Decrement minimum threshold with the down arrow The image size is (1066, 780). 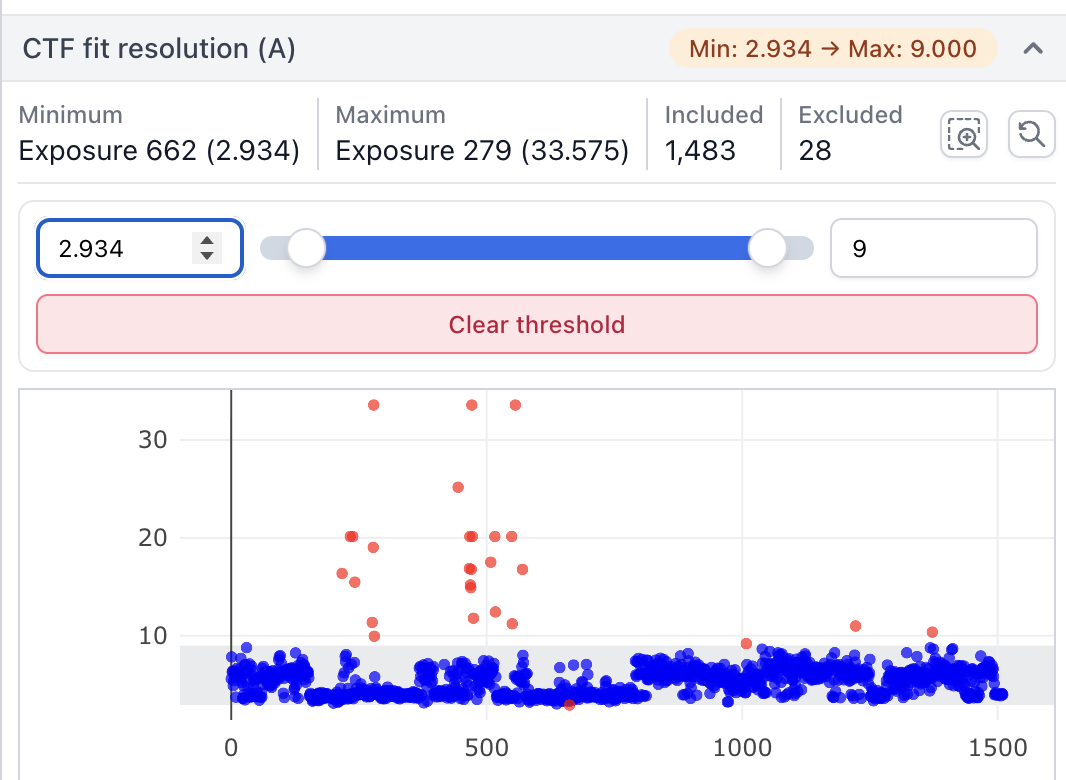coord(207,256)
